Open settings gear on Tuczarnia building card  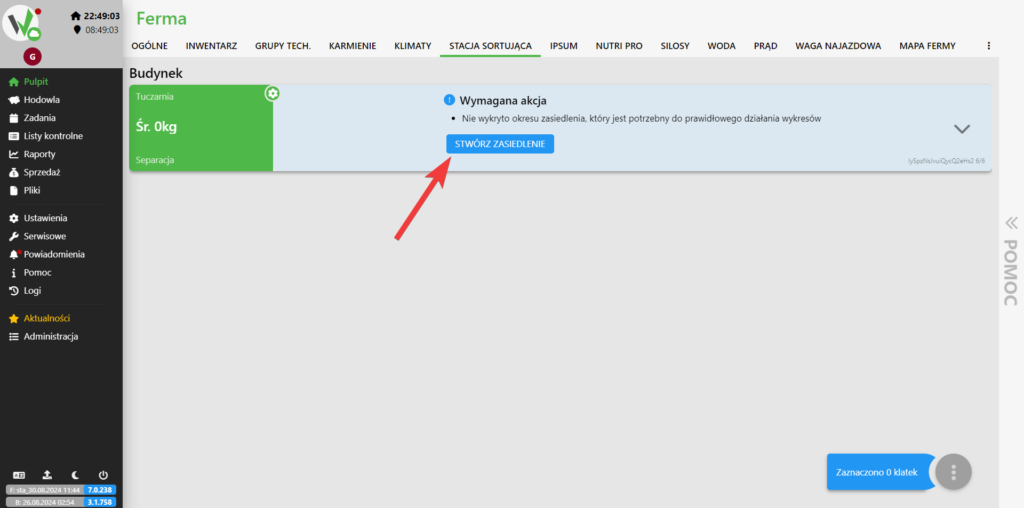point(272,93)
